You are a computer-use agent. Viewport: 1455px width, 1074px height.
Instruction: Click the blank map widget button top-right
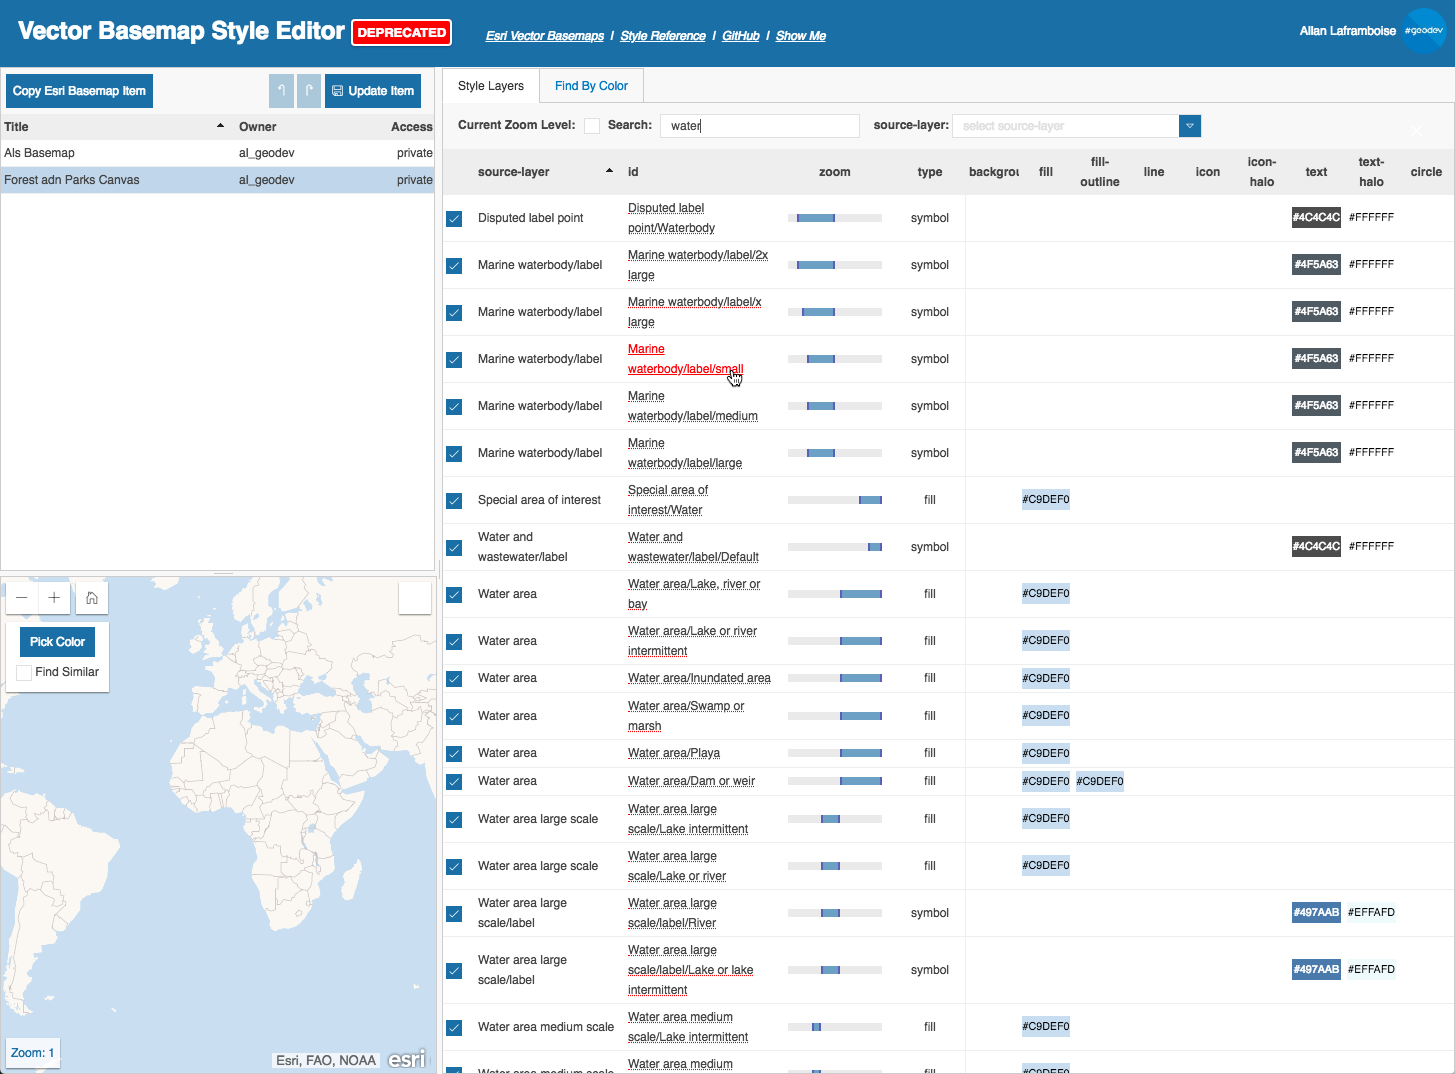(x=415, y=598)
